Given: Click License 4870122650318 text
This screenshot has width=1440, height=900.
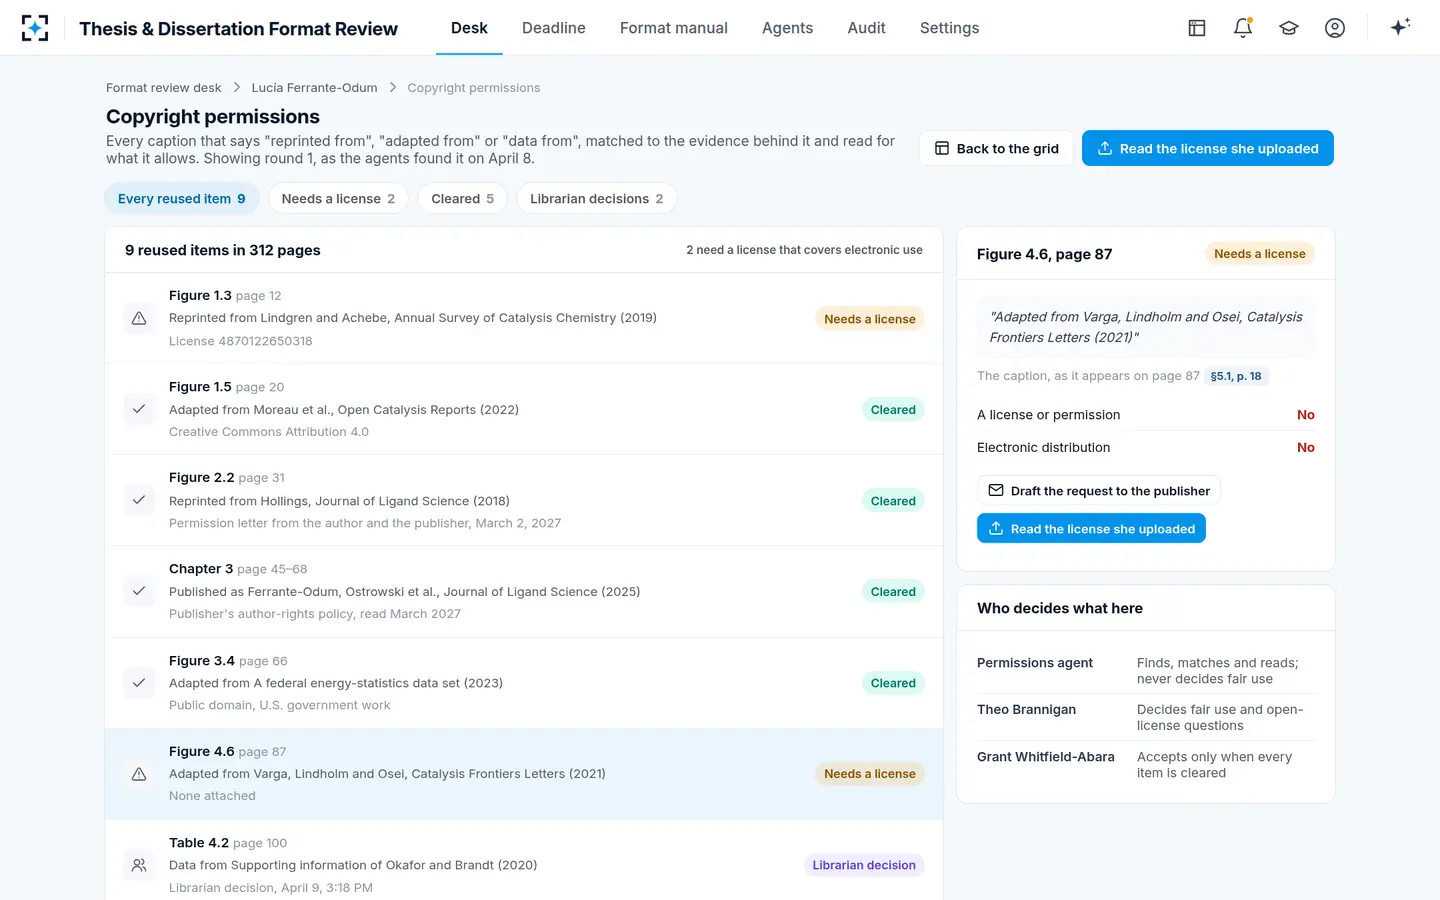Looking at the screenshot, I should (x=241, y=341).
